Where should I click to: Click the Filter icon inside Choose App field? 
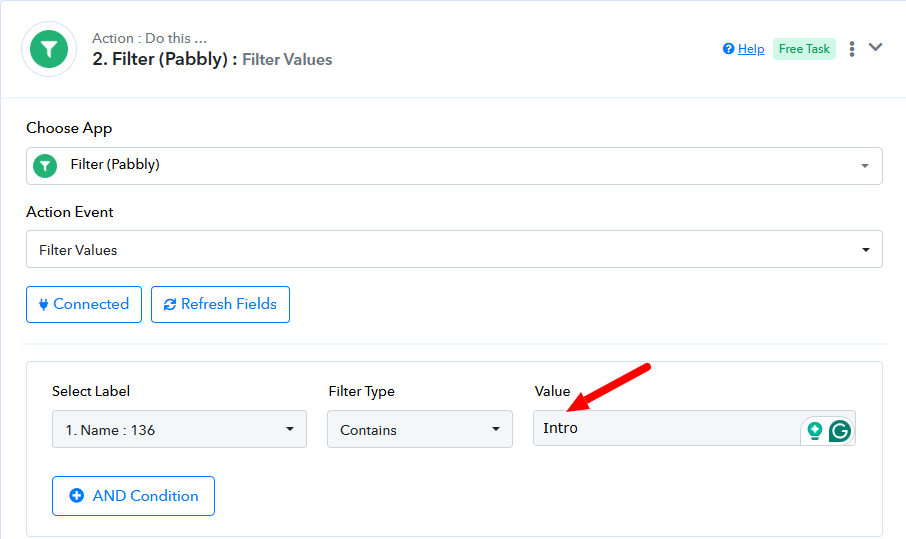45,166
